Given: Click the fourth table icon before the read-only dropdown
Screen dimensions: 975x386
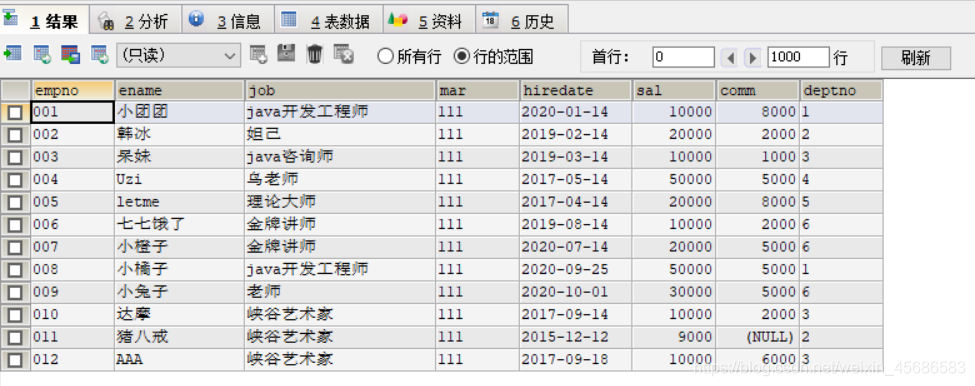Looking at the screenshot, I should [99, 55].
